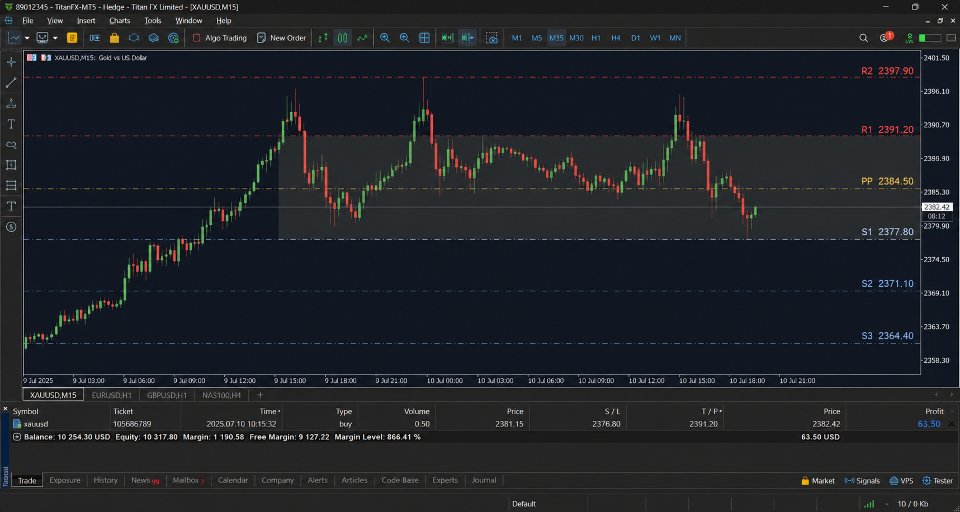Expand the profiles dropdown arrow
This screenshot has height=512, width=960.
pos(55,38)
